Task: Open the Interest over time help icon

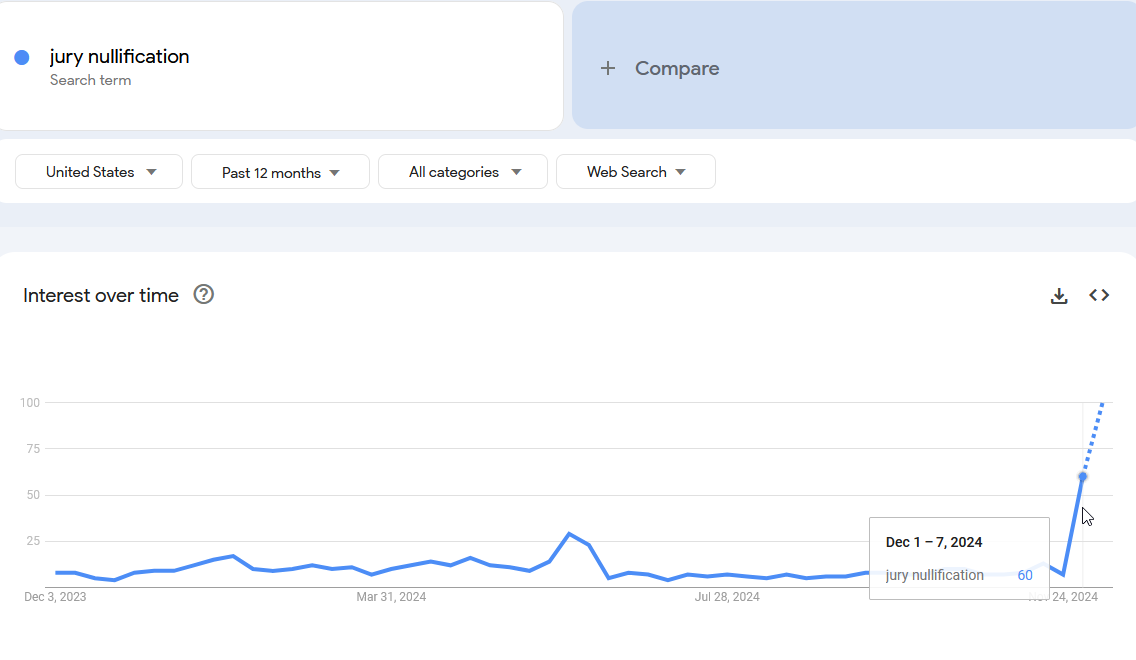Action: (x=204, y=294)
